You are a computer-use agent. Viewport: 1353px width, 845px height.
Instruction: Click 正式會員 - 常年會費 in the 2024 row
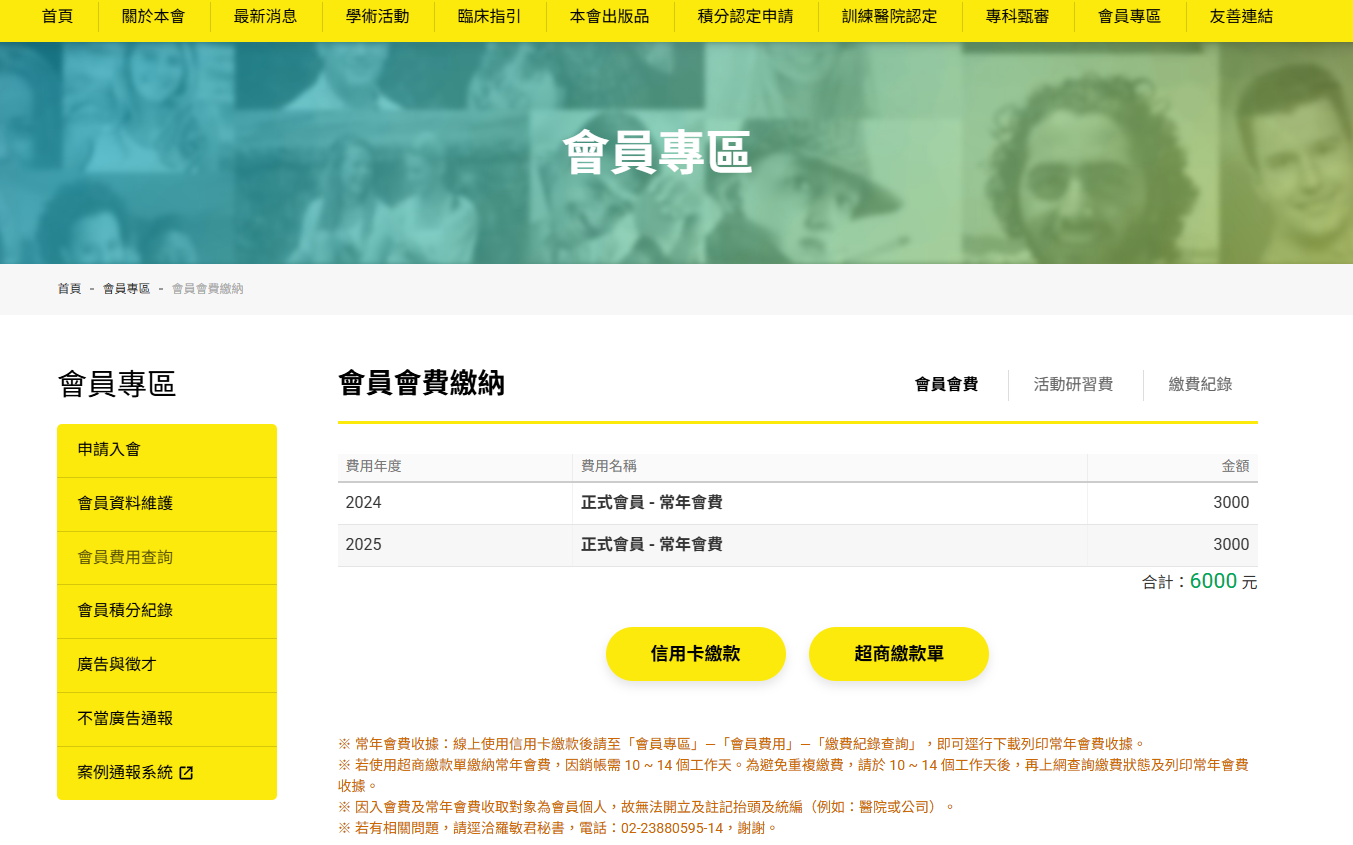pyautogui.click(x=652, y=503)
